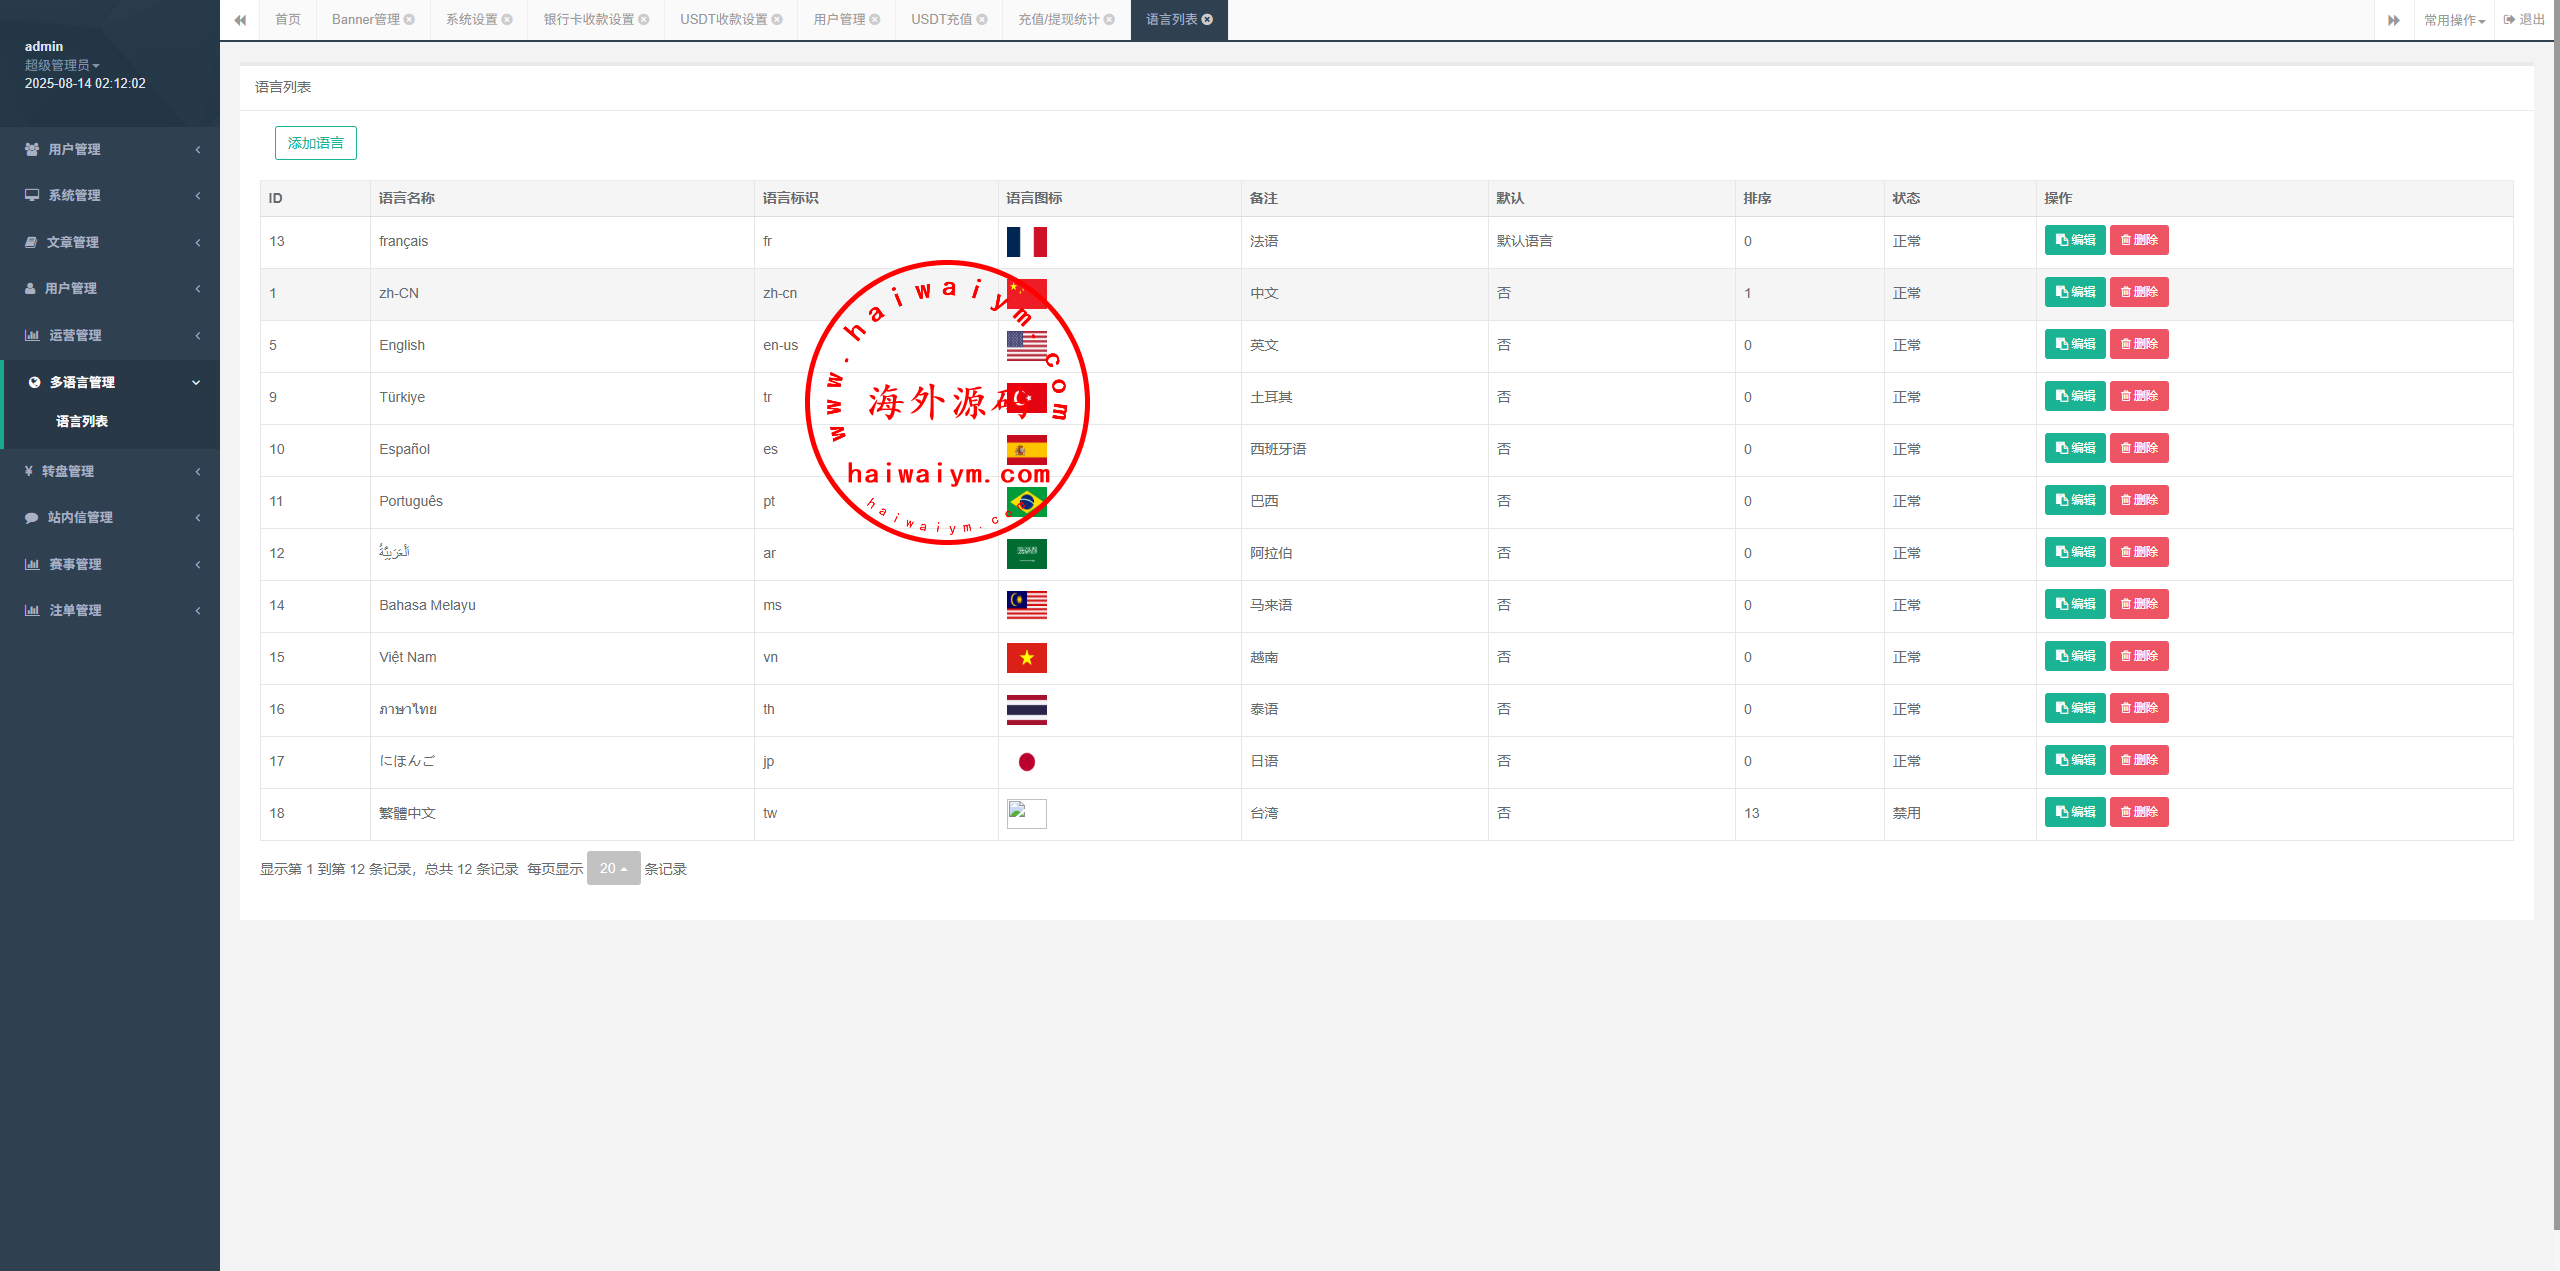Close the 语言列表 tab using its x icon

click(1207, 20)
